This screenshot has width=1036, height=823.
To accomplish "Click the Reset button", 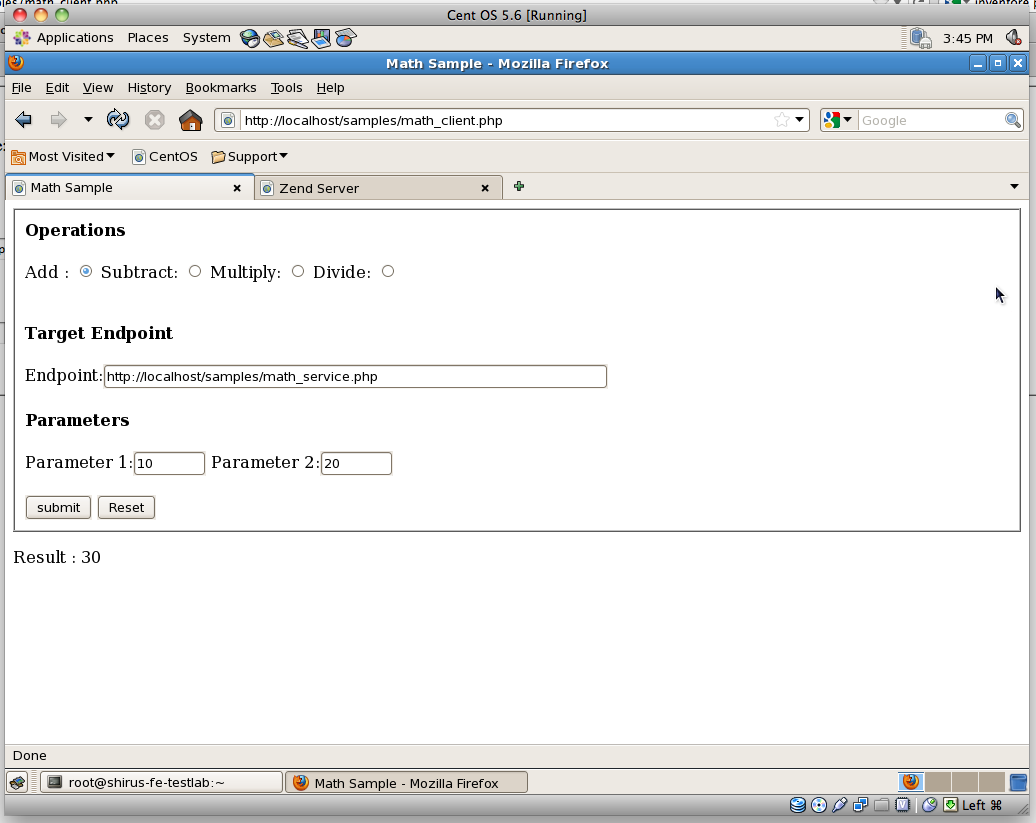I will (x=126, y=507).
